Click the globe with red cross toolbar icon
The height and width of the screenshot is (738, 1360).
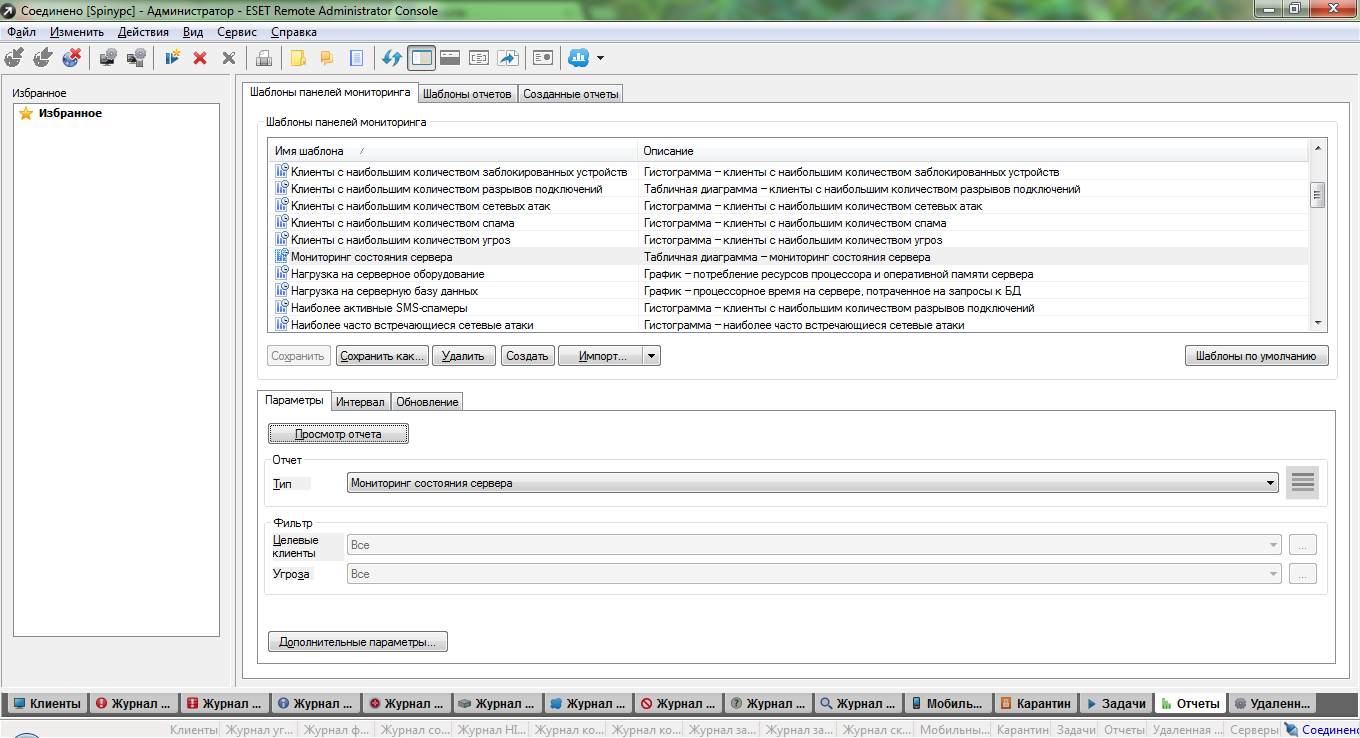[x=72, y=58]
